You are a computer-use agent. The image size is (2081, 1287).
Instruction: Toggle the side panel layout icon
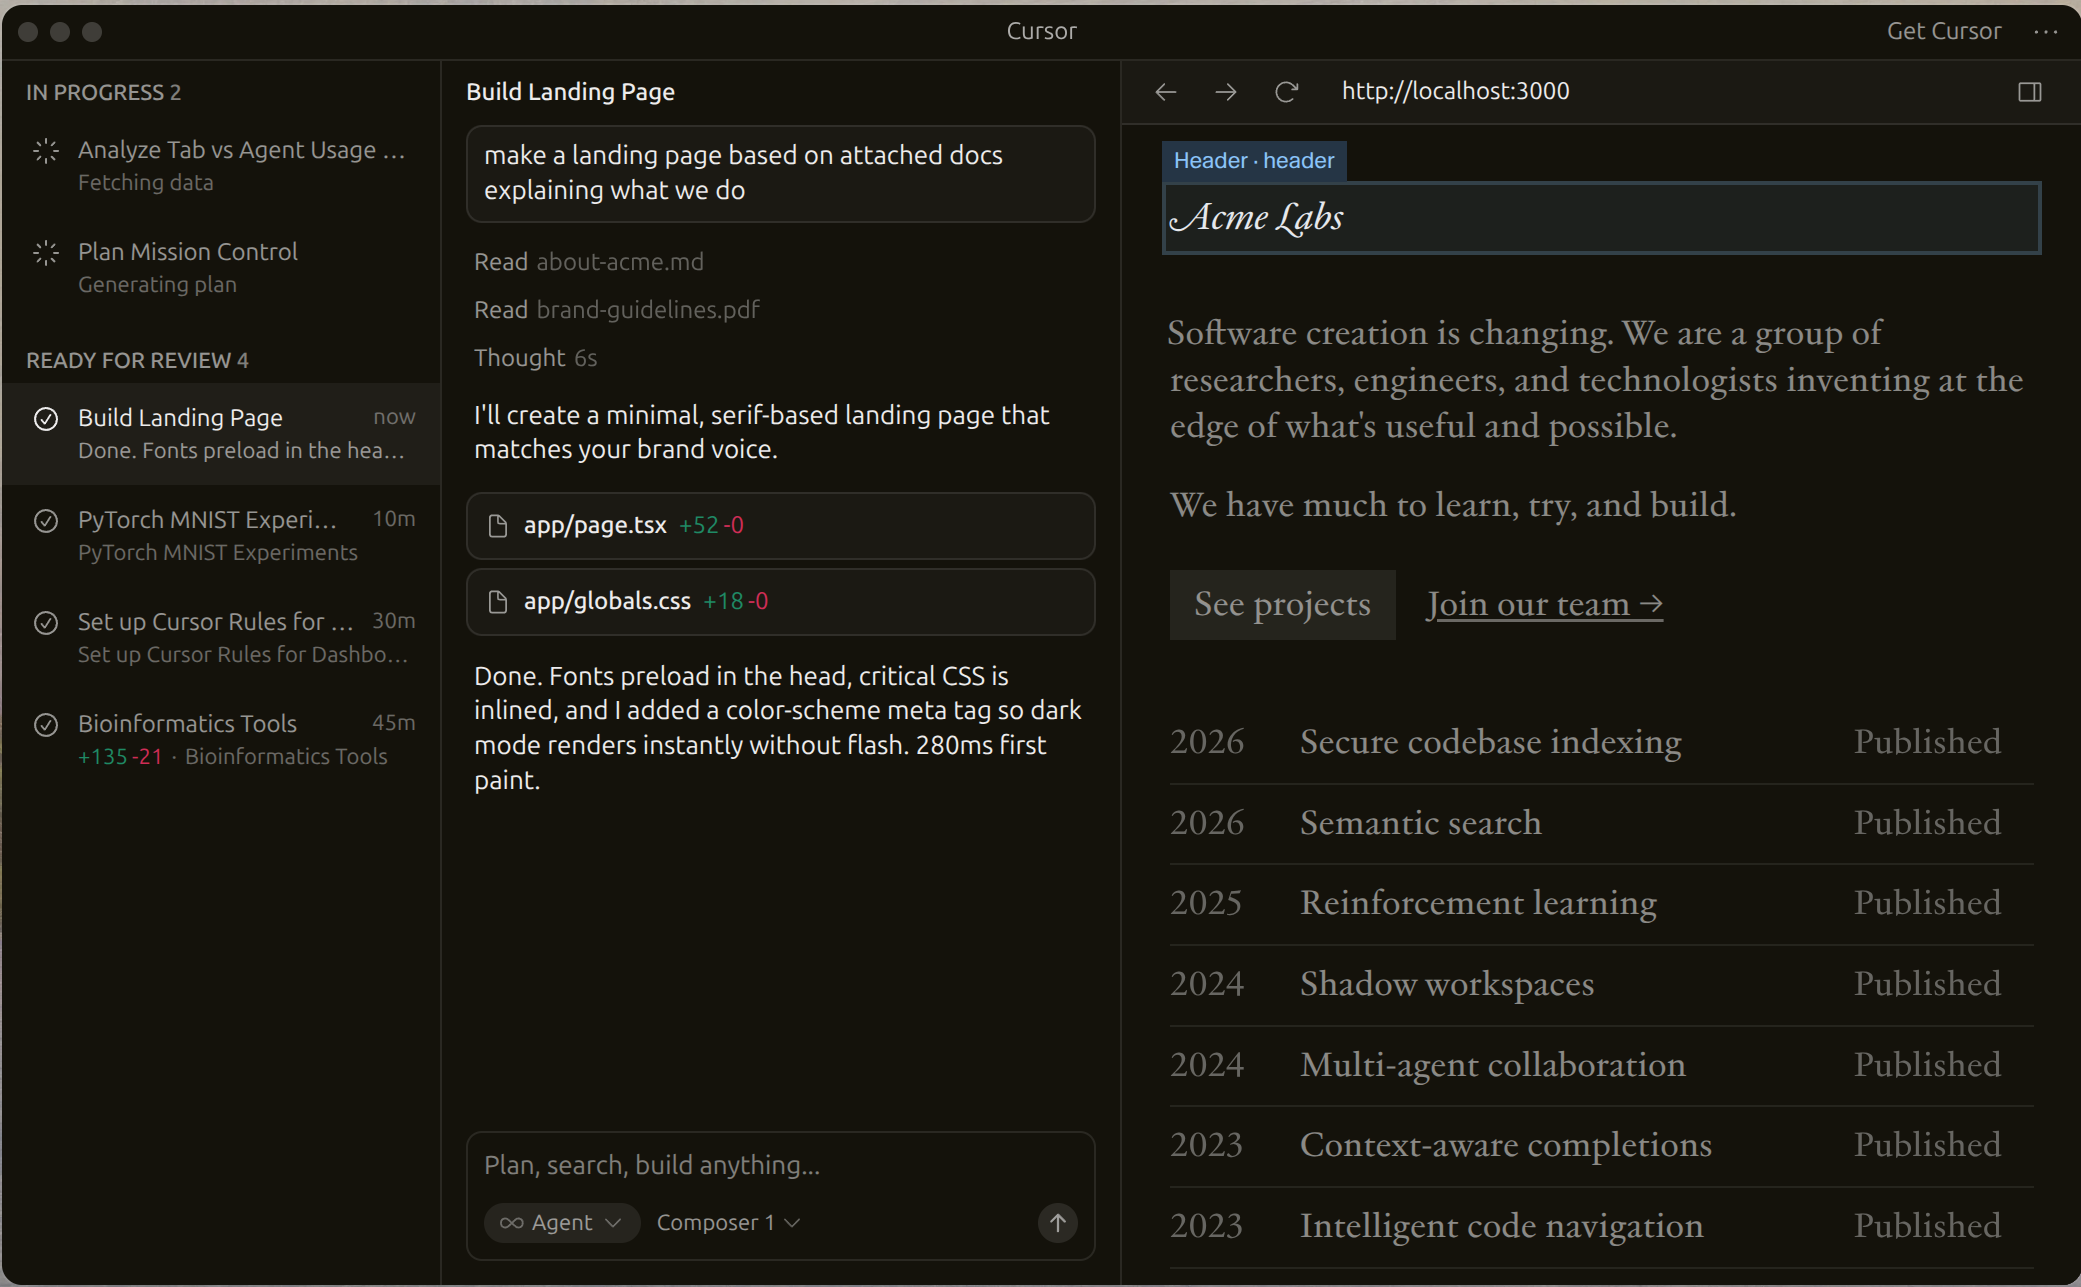click(2029, 92)
